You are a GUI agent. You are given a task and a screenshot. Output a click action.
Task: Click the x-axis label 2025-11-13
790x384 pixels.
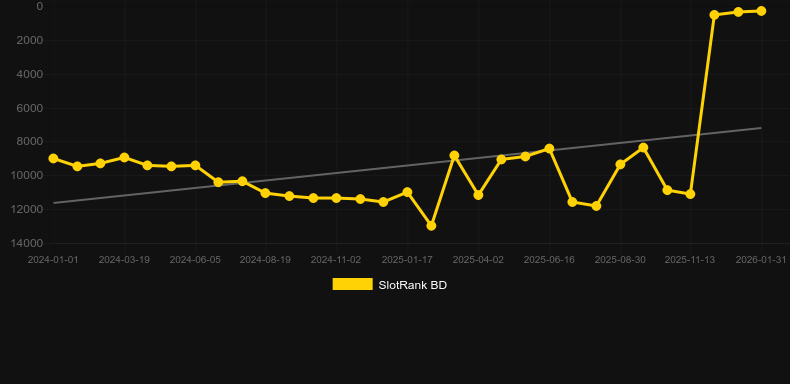point(690,260)
